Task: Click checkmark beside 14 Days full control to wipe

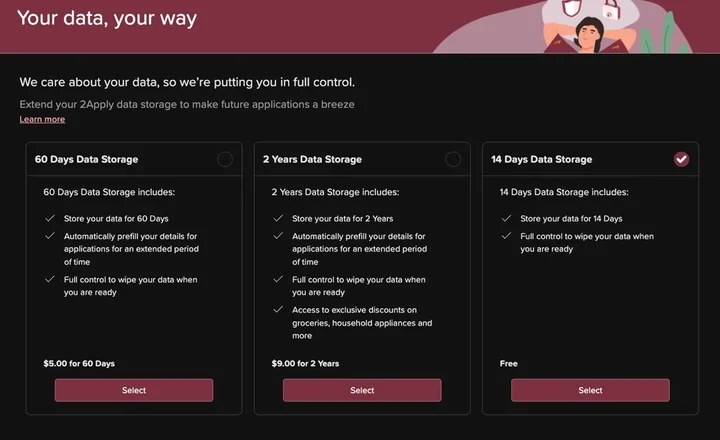Action: [506, 236]
